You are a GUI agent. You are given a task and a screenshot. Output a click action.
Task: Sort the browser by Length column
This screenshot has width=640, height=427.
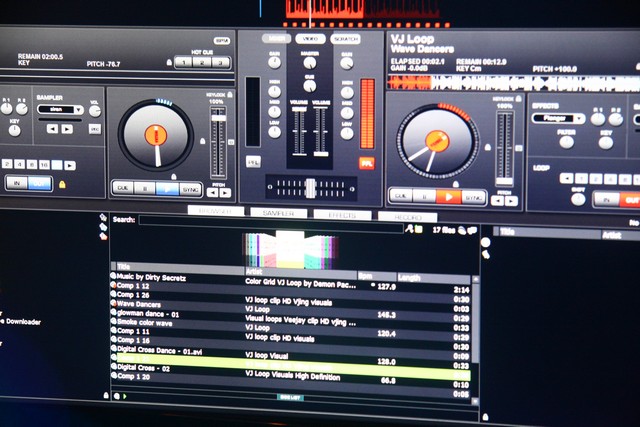tap(433, 278)
